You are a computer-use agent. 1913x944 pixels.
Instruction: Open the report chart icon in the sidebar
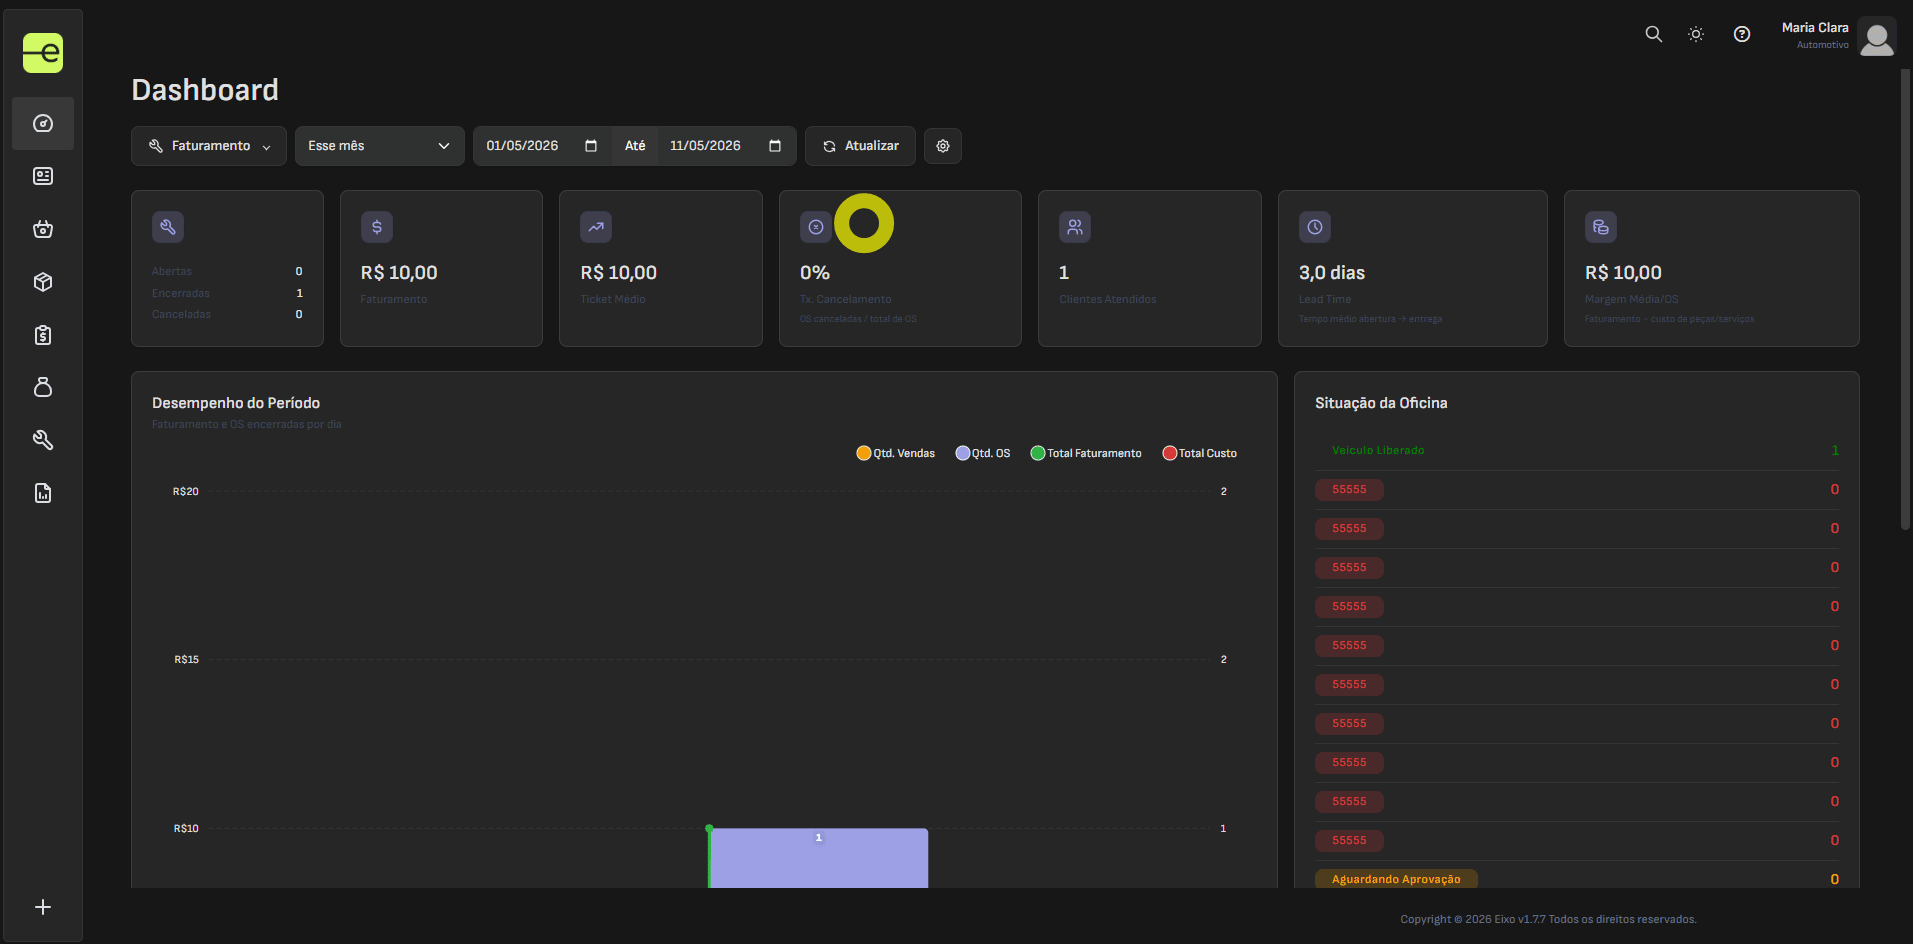coord(43,493)
